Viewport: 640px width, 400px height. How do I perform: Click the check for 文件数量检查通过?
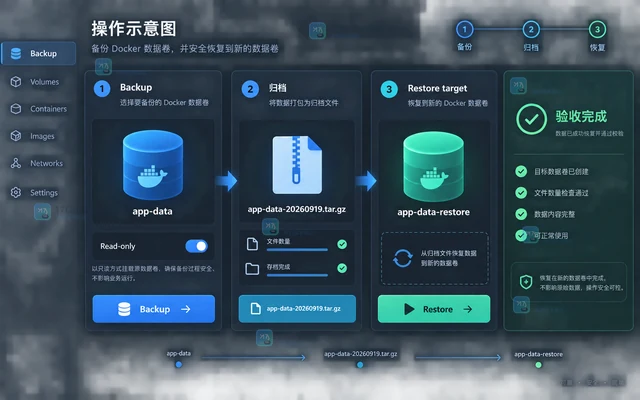521,192
